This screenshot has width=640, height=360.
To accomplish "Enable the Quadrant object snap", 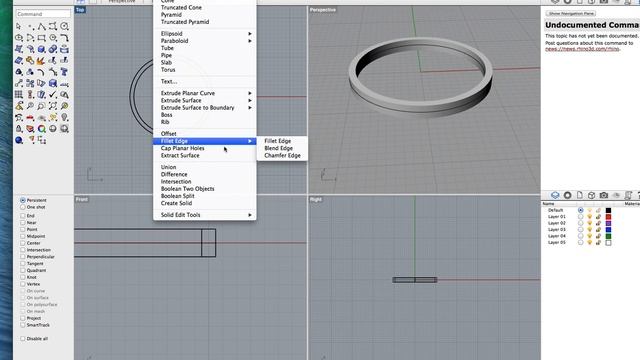I will pos(23,270).
